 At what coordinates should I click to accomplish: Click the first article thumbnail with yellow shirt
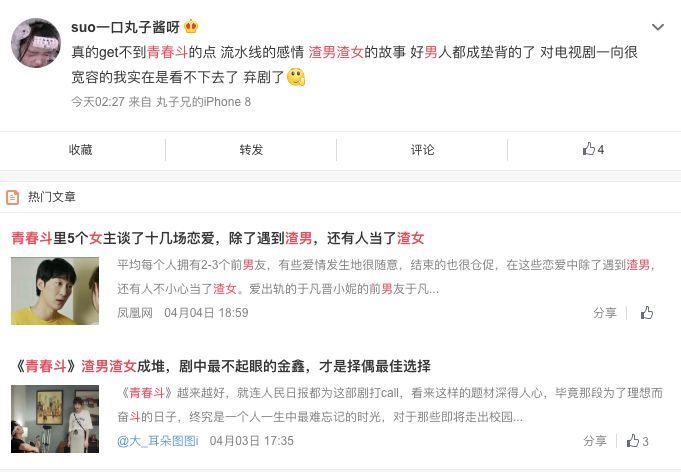[55, 291]
